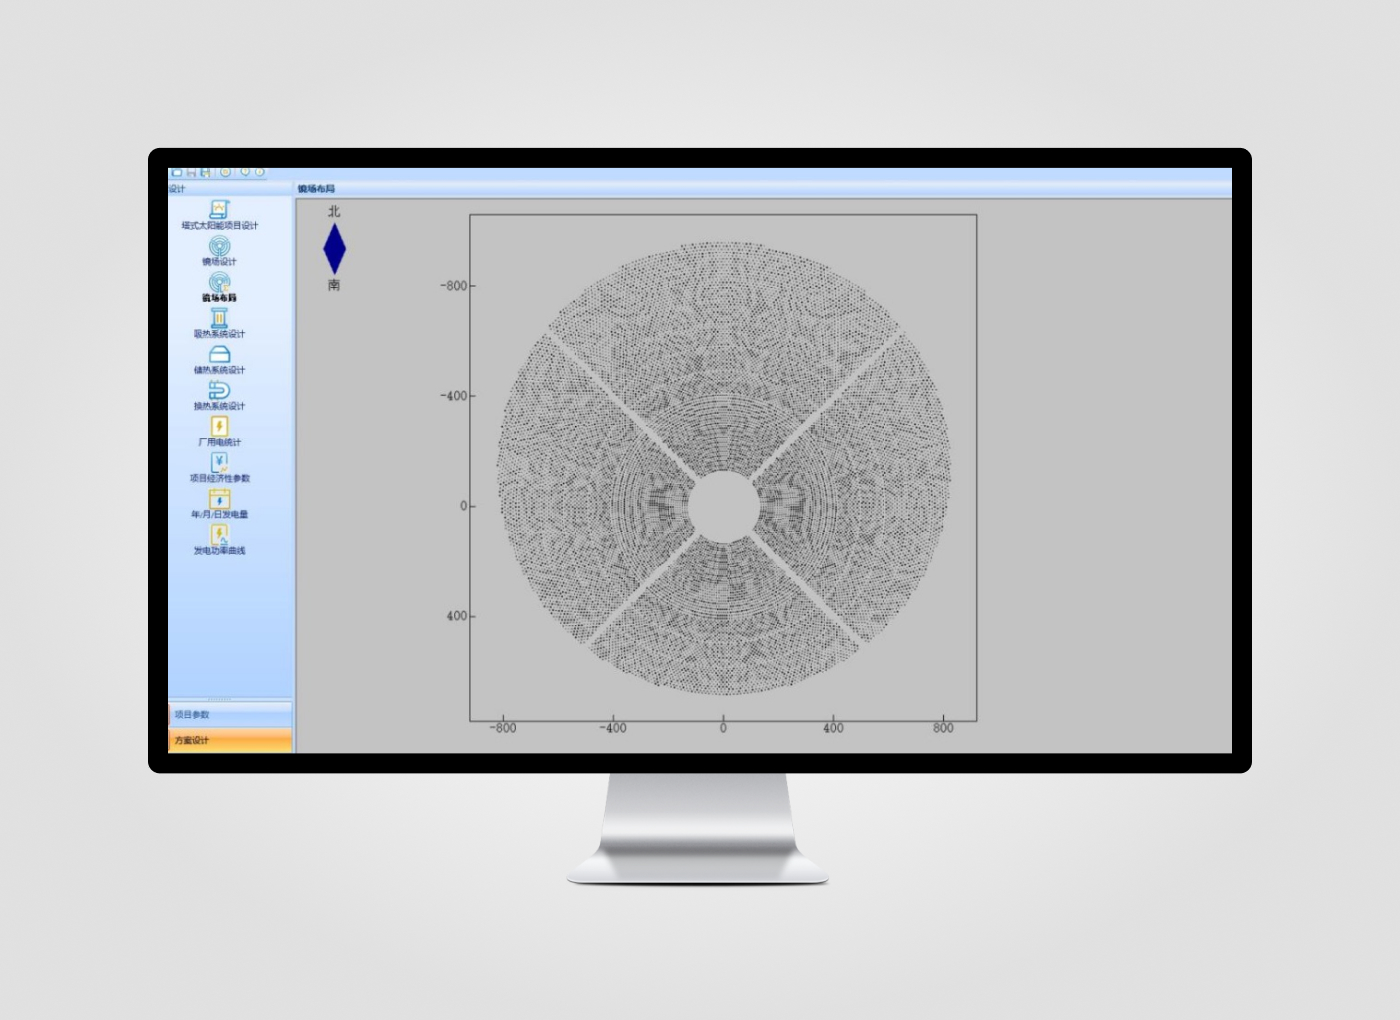Open 塔式太阳能项目设计 in the sidebar
This screenshot has height=1020, width=1400.
pyautogui.click(x=219, y=215)
